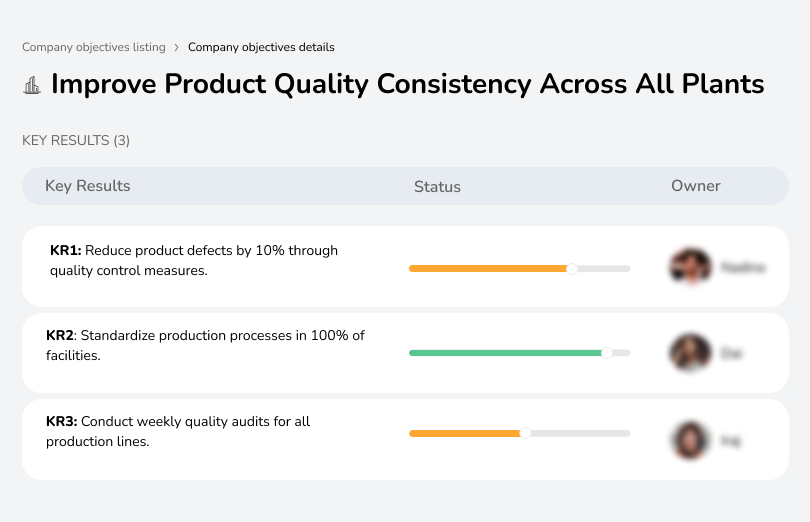Screen dimensions: 810x522
Task: Click the blurred KR1 owner name
Action: pyautogui.click(x=743, y=267)
